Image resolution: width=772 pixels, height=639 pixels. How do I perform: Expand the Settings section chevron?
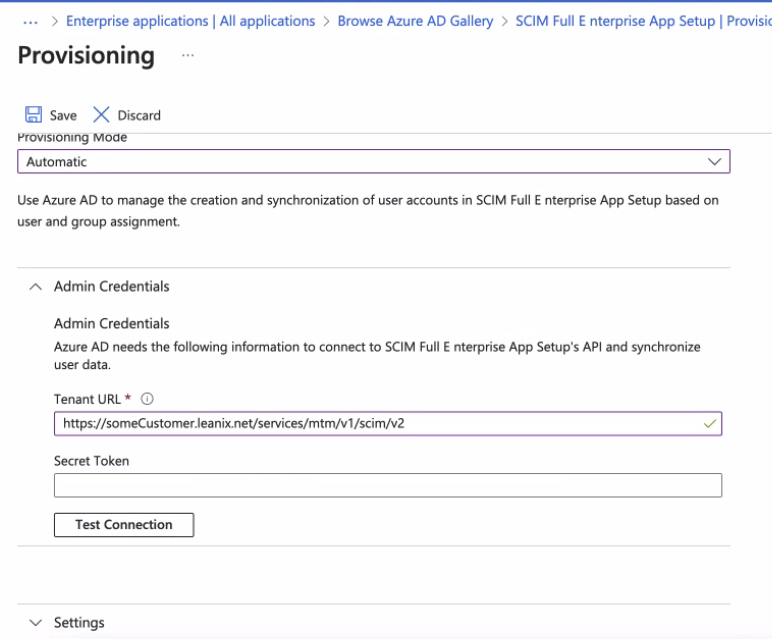36,623
